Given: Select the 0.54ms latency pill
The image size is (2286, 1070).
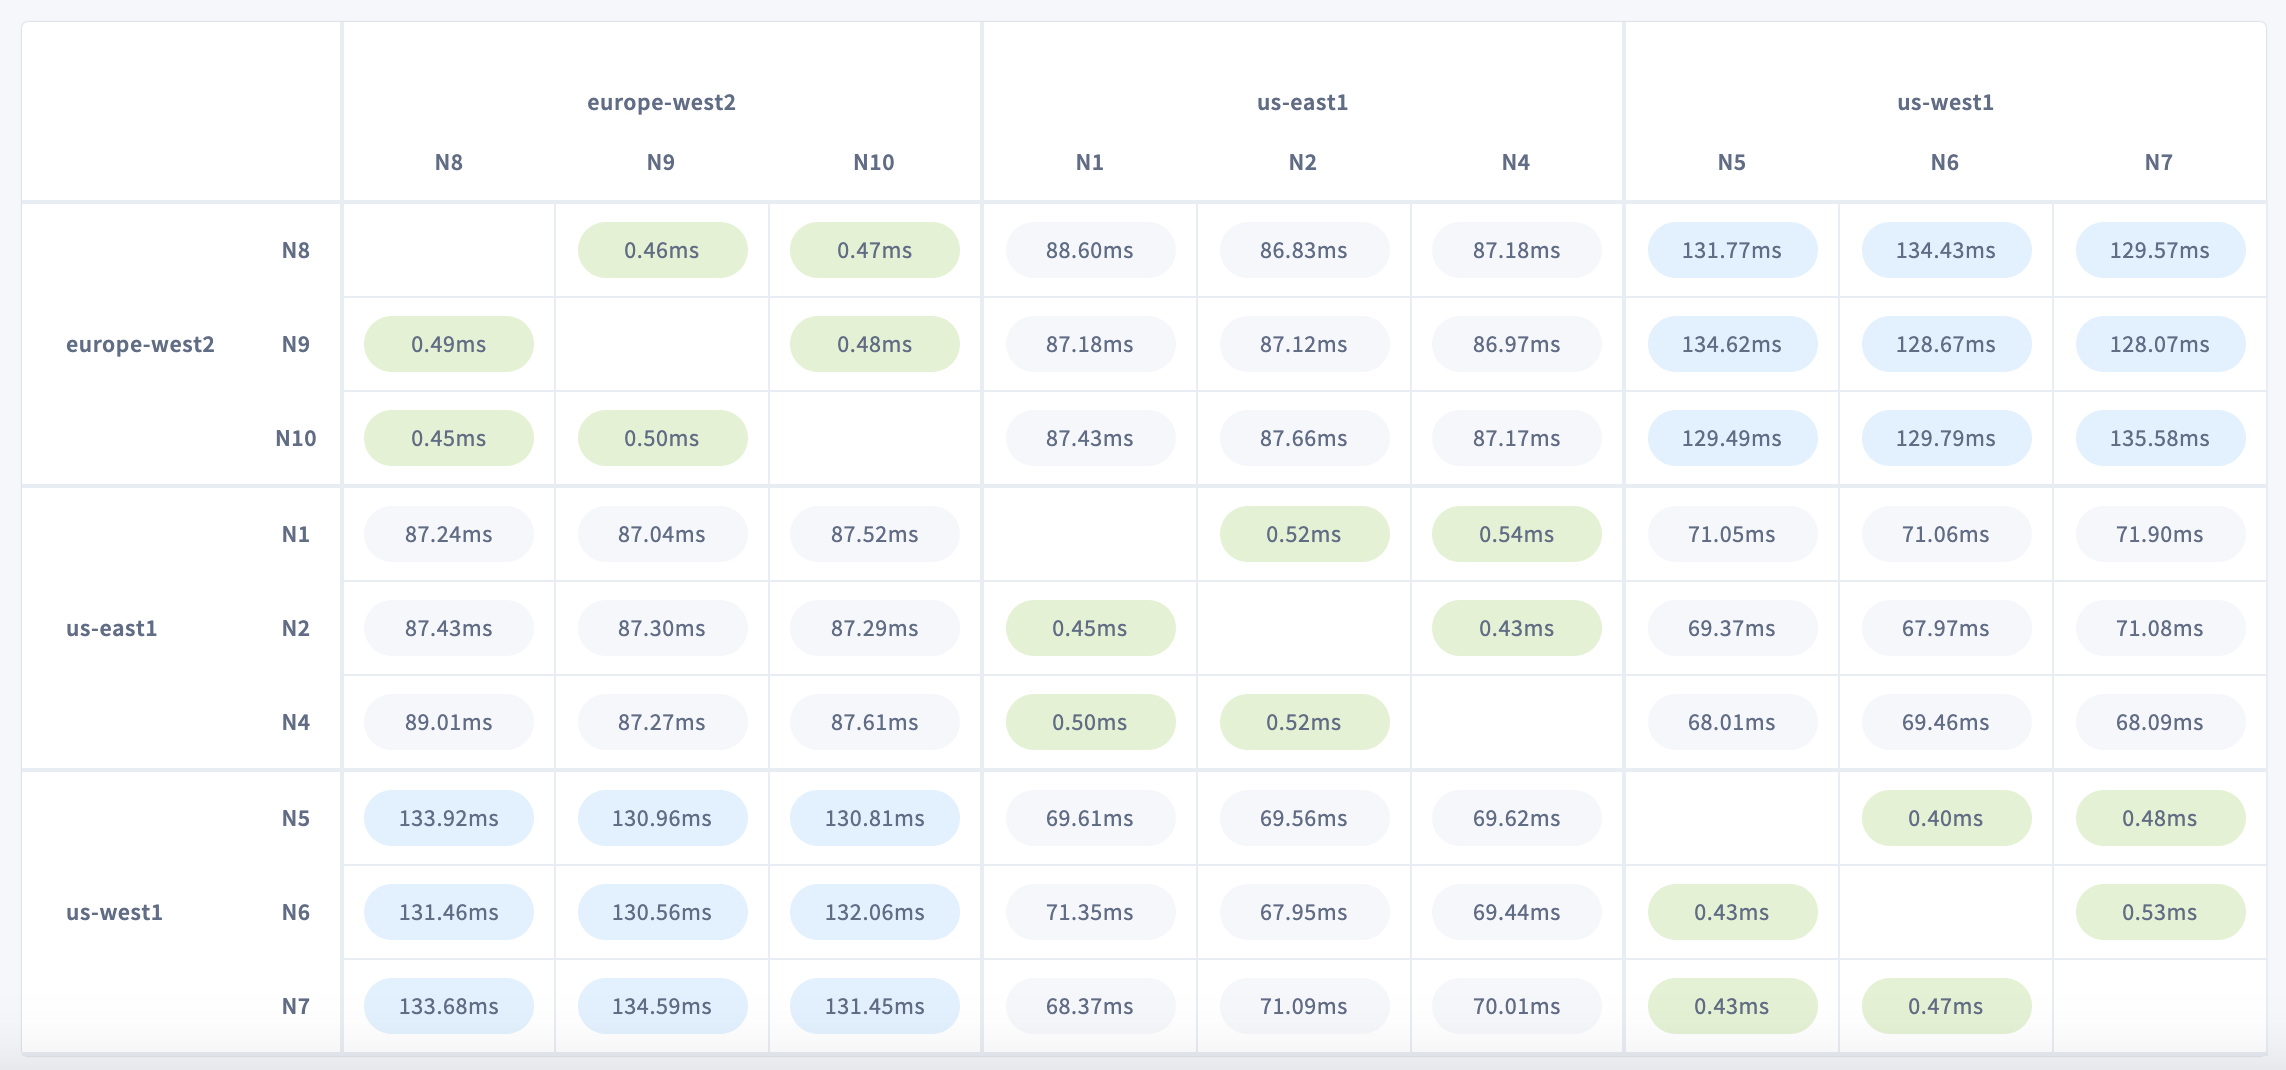Looking at the screenshot, I should 1516,534.
